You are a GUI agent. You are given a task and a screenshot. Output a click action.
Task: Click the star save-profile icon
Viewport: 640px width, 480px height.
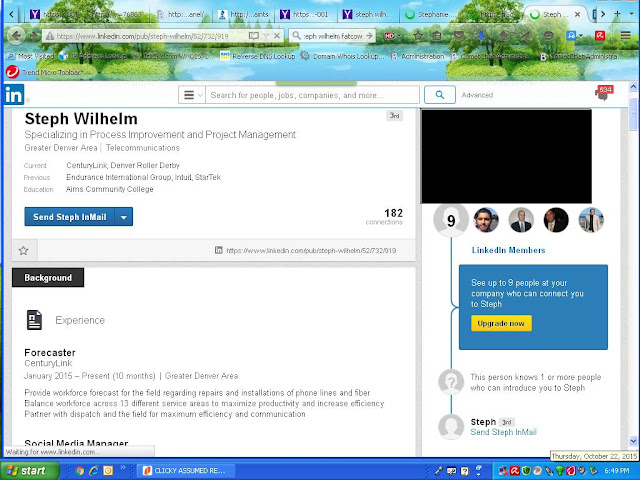[24, 250]
